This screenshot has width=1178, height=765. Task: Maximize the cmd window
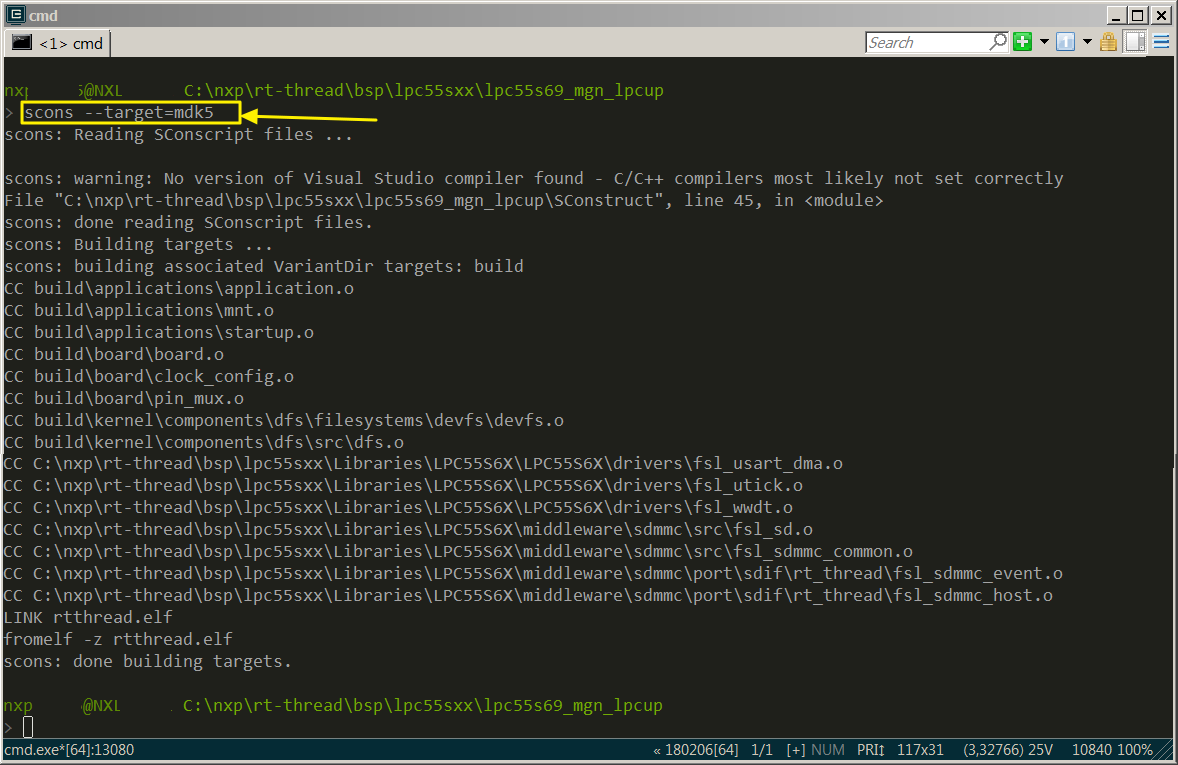1137,15
